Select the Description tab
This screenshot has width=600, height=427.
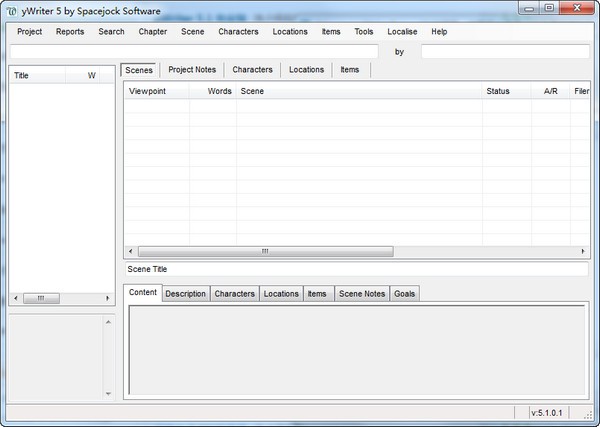pos(186,294)
